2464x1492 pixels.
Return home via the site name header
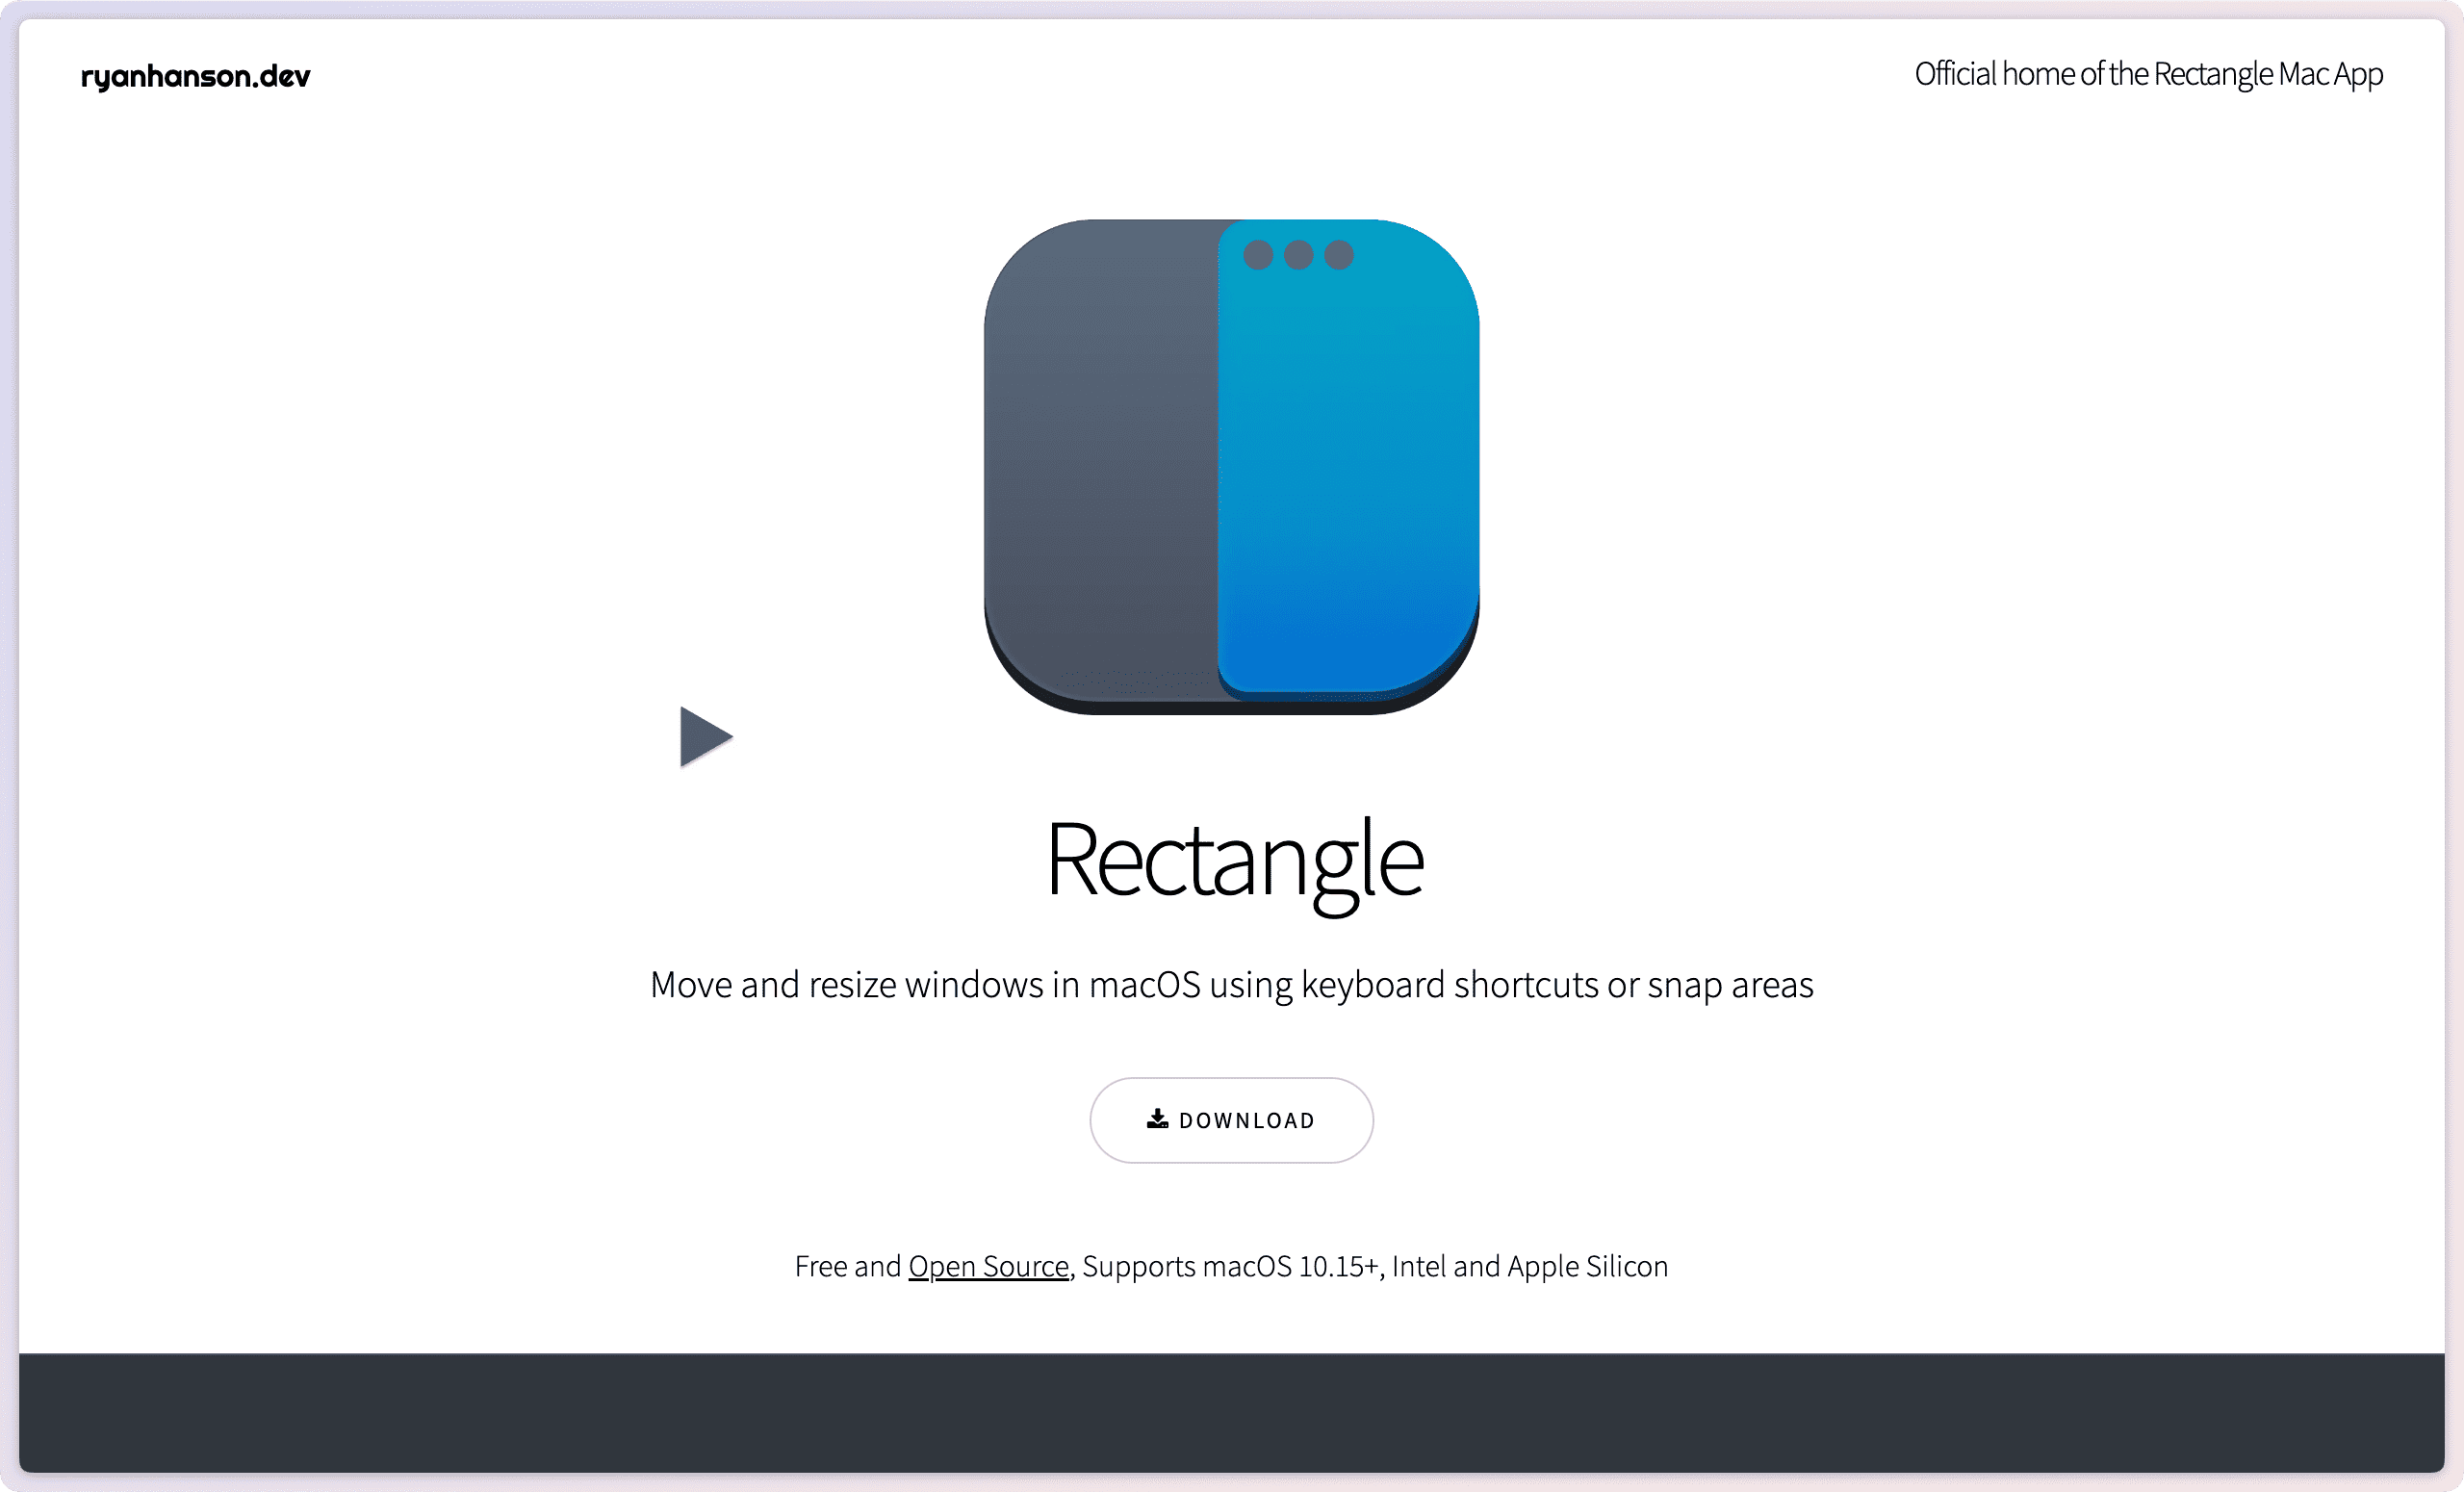click(195, 74)
